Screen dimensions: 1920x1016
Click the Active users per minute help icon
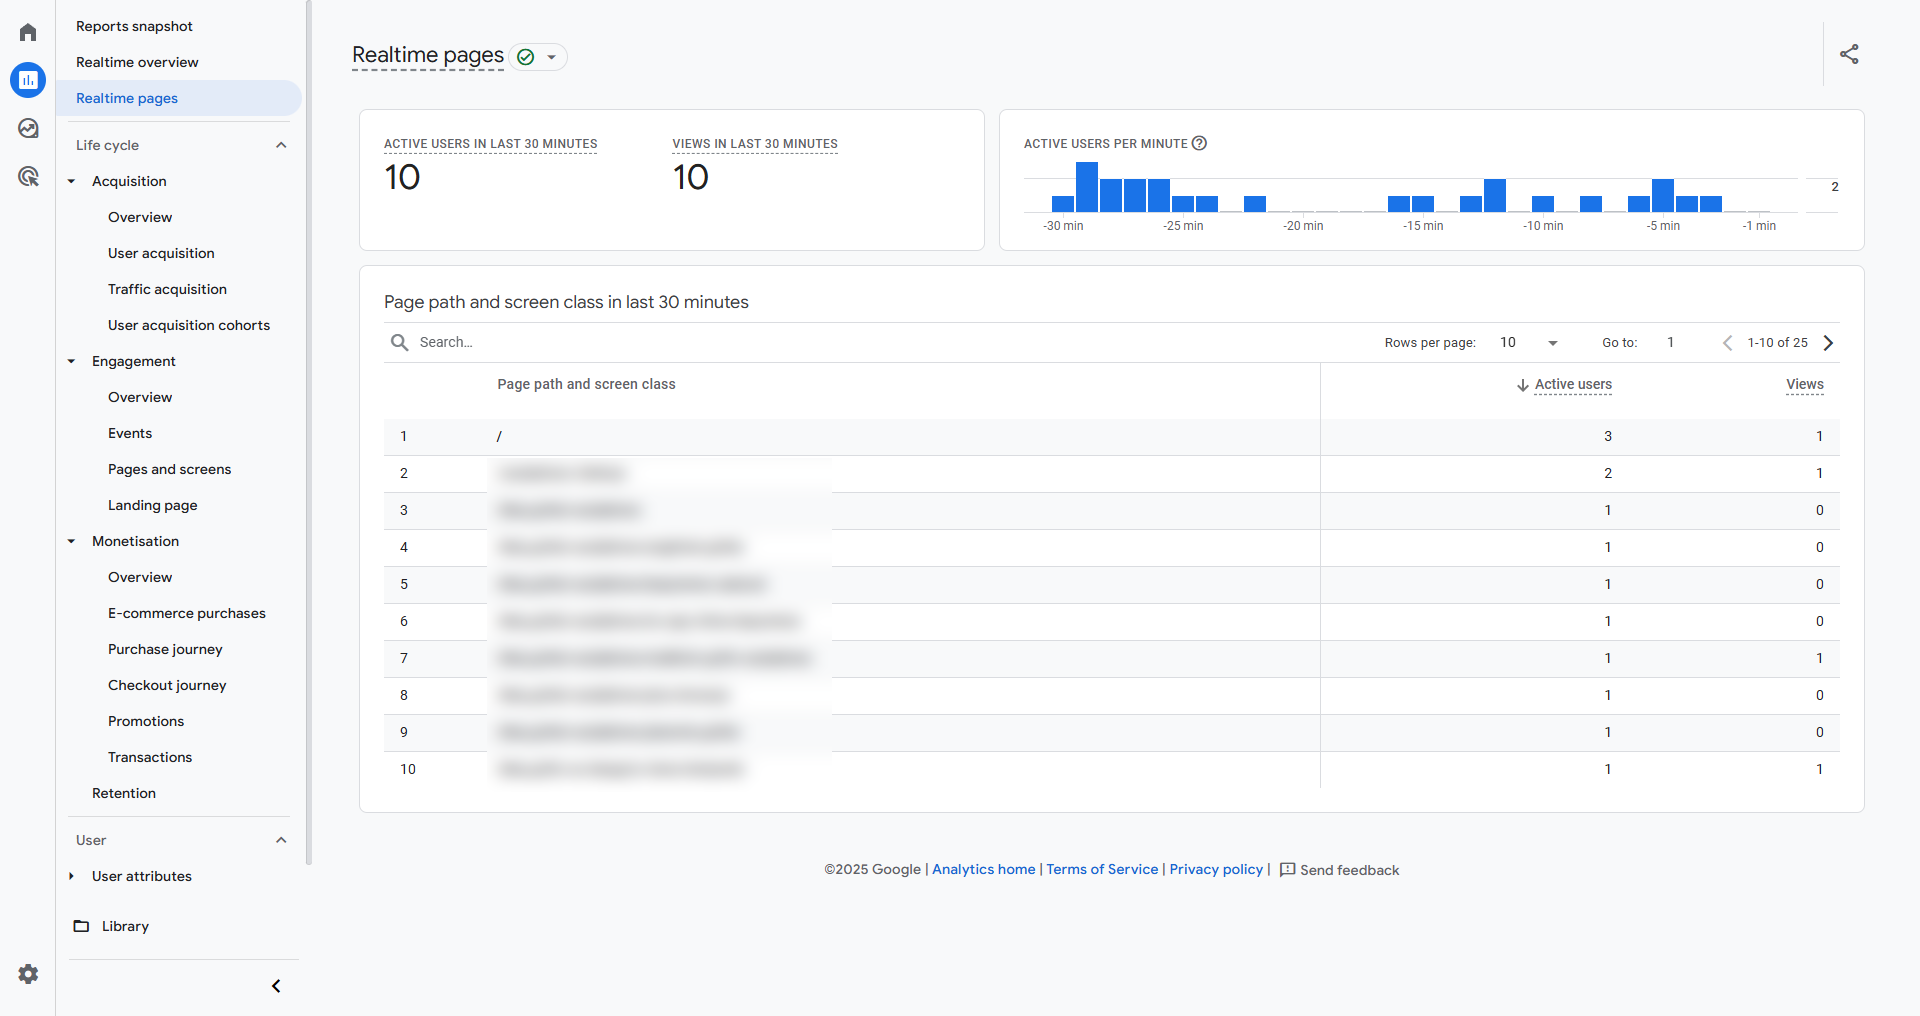pyautogui.click(x=1199, y=143)
